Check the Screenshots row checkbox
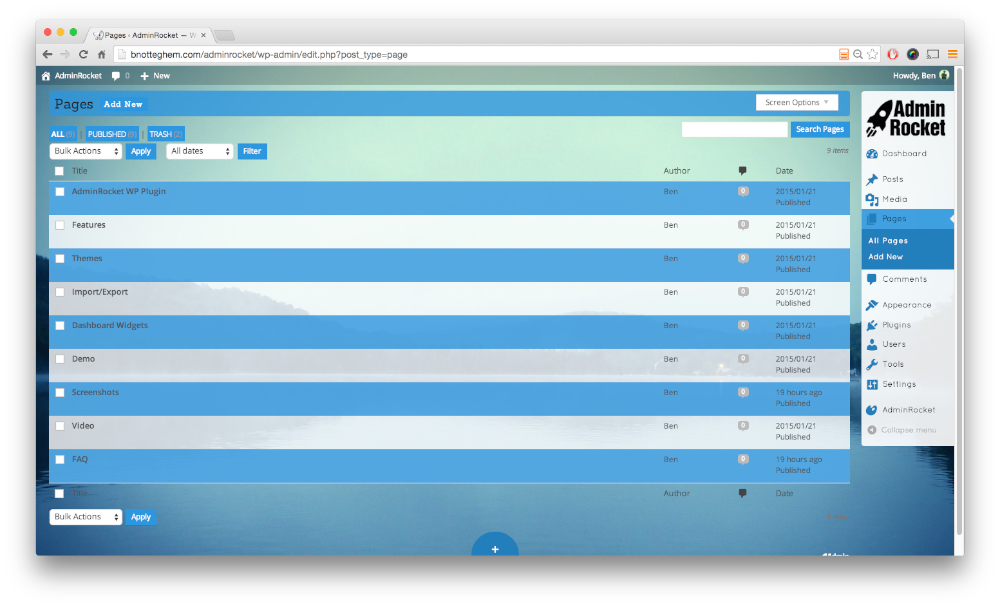The image size is (1000, 607). point(60,392)
